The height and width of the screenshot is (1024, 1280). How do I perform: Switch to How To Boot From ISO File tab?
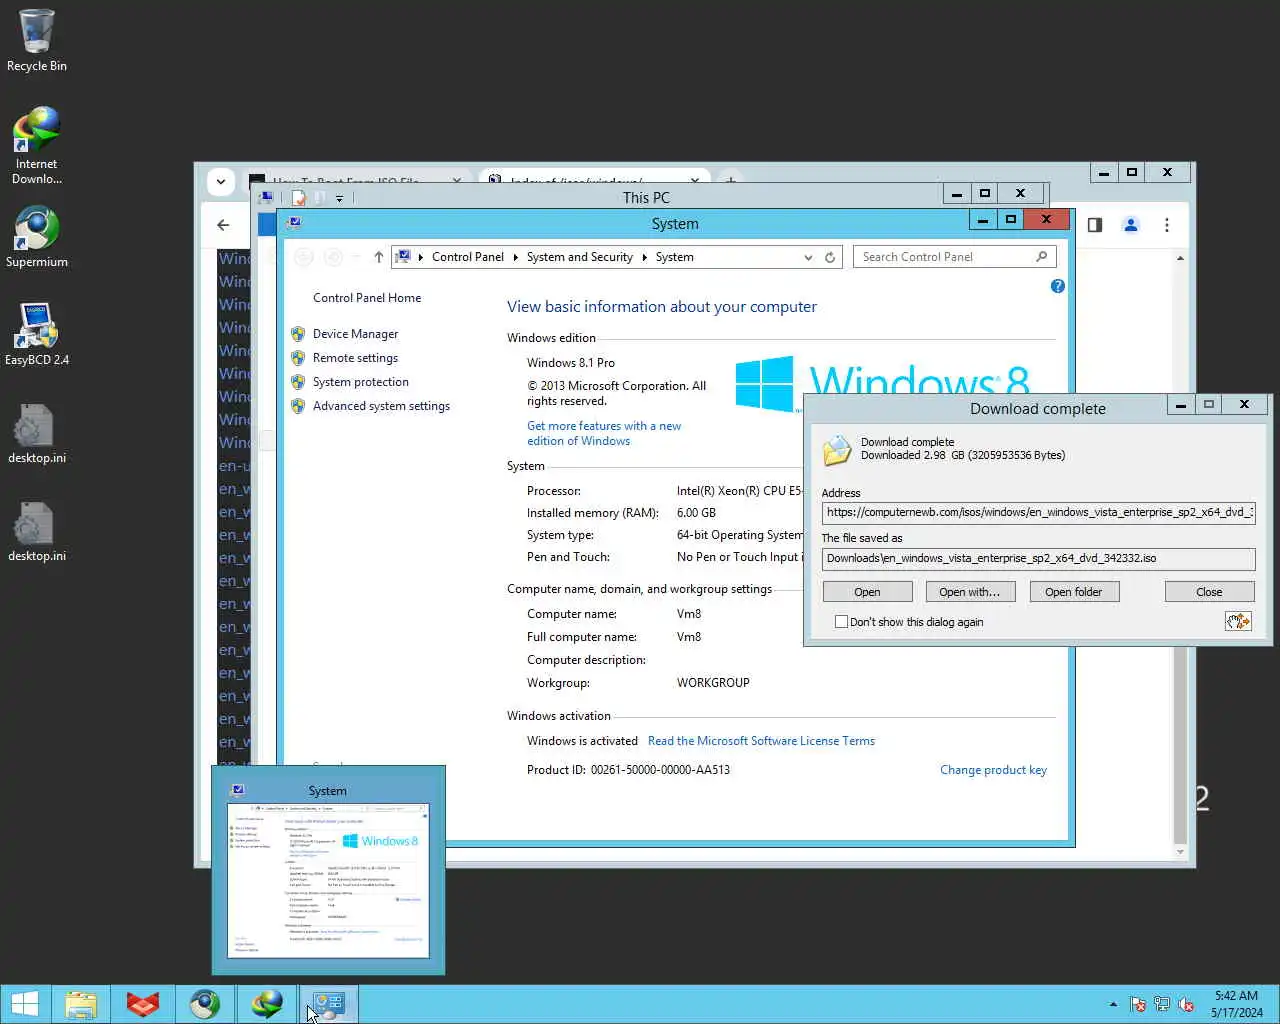[x=356, y=181]
